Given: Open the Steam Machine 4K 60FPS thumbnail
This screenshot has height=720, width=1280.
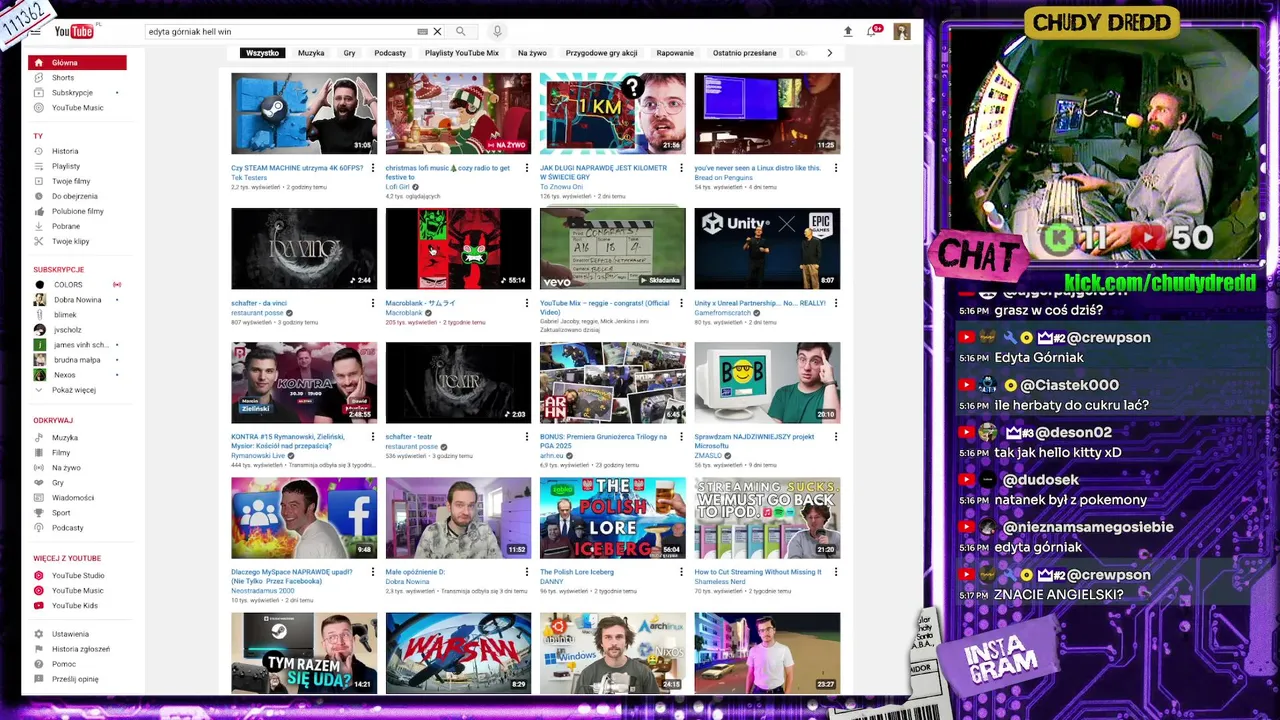Looking at the screenshot, I should pyautogui.click(x=304, y=113).
